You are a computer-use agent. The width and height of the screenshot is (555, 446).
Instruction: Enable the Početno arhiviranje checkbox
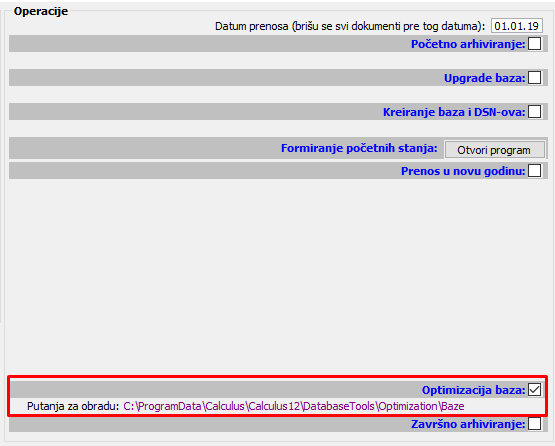tap(534, 44)
